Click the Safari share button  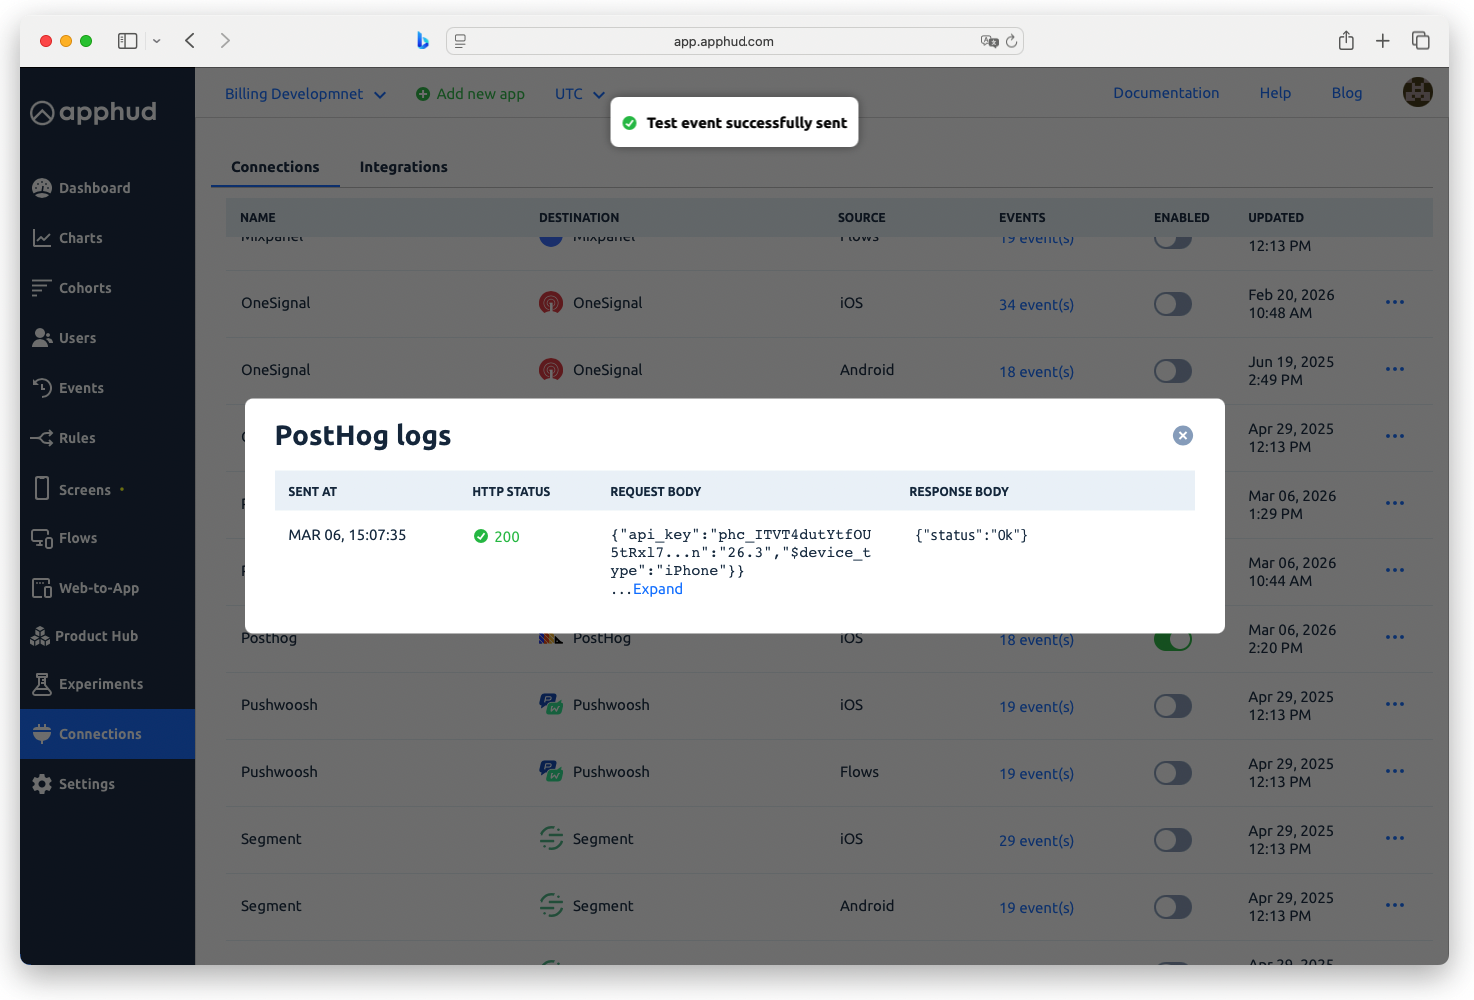click(x=1346, y=40)
